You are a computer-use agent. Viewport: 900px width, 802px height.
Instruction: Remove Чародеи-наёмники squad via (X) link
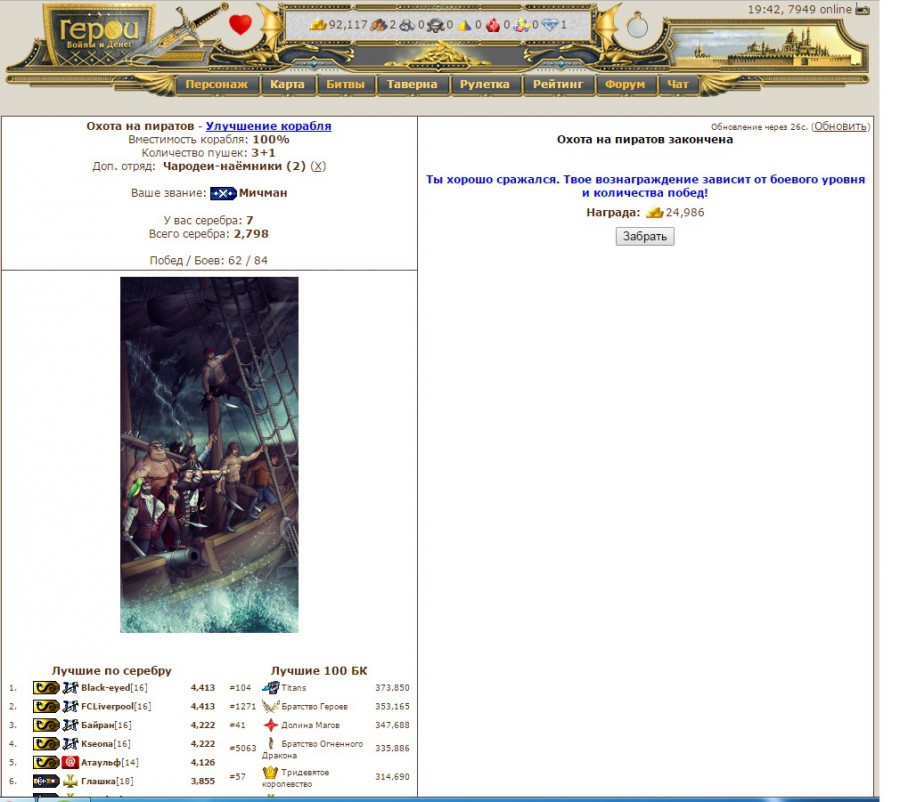tap(318, 166)
